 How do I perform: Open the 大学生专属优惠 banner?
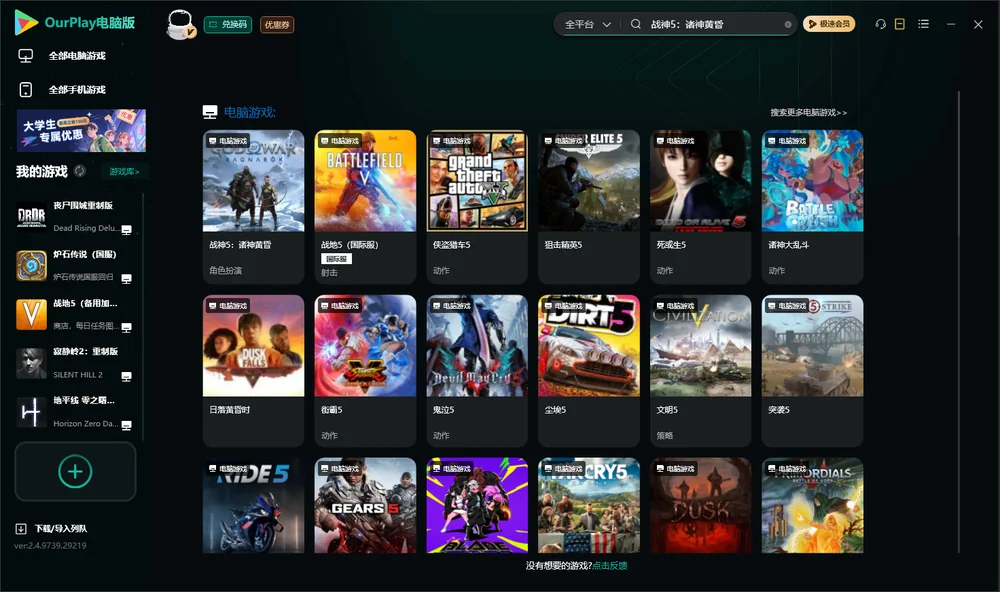(x=81, y=130)
